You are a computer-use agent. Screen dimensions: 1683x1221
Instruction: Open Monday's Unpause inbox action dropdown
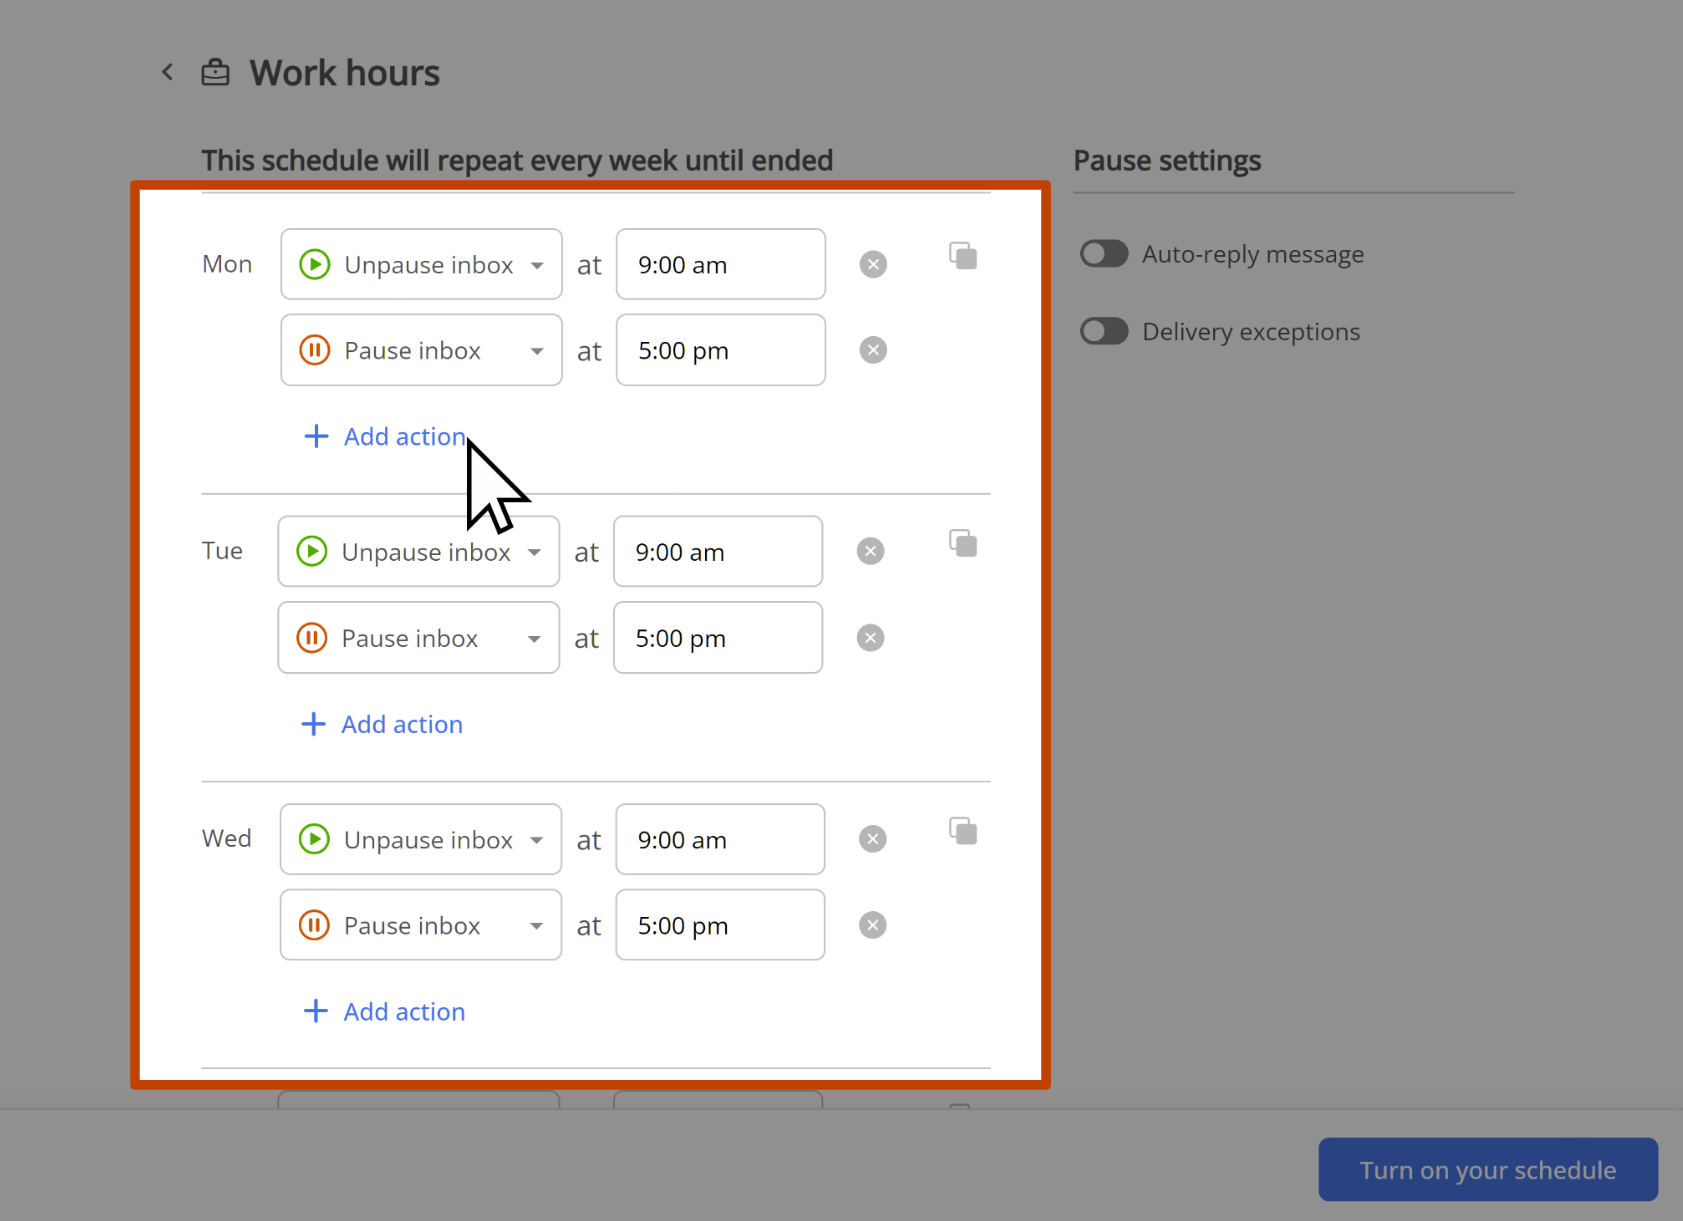coord(421,264)
